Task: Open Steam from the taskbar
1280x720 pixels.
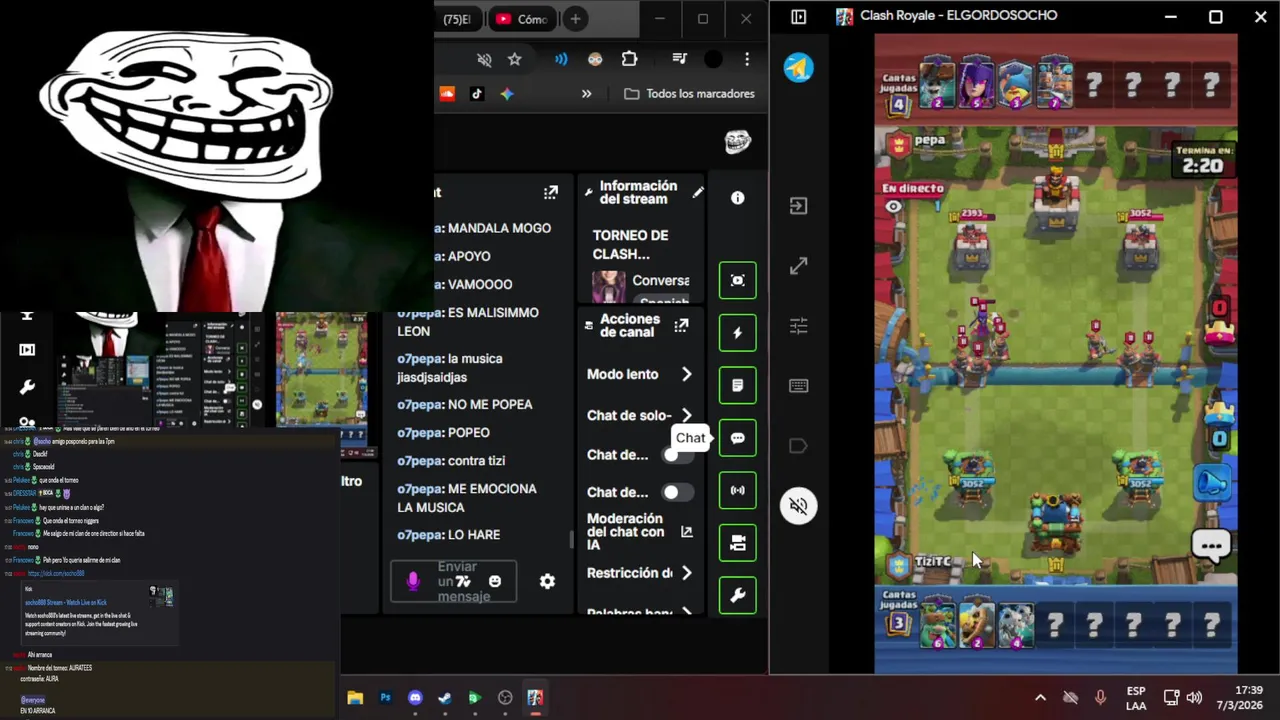Action: pyautogui.click(x=445, y=698)
